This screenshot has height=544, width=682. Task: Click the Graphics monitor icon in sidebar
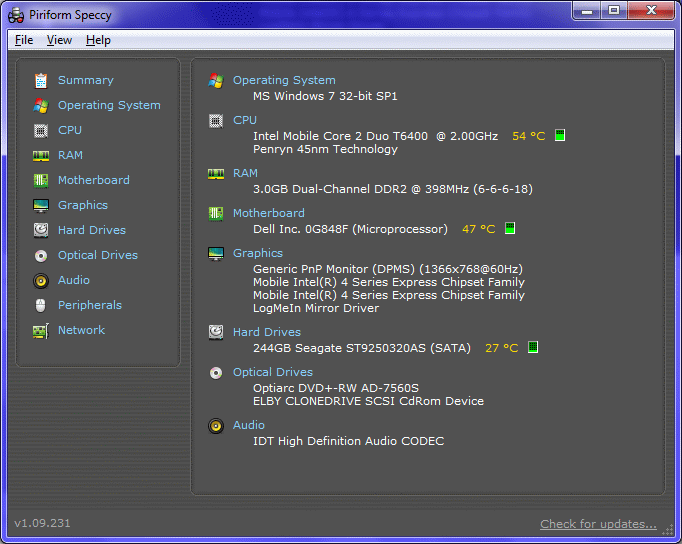click(41, 206)
